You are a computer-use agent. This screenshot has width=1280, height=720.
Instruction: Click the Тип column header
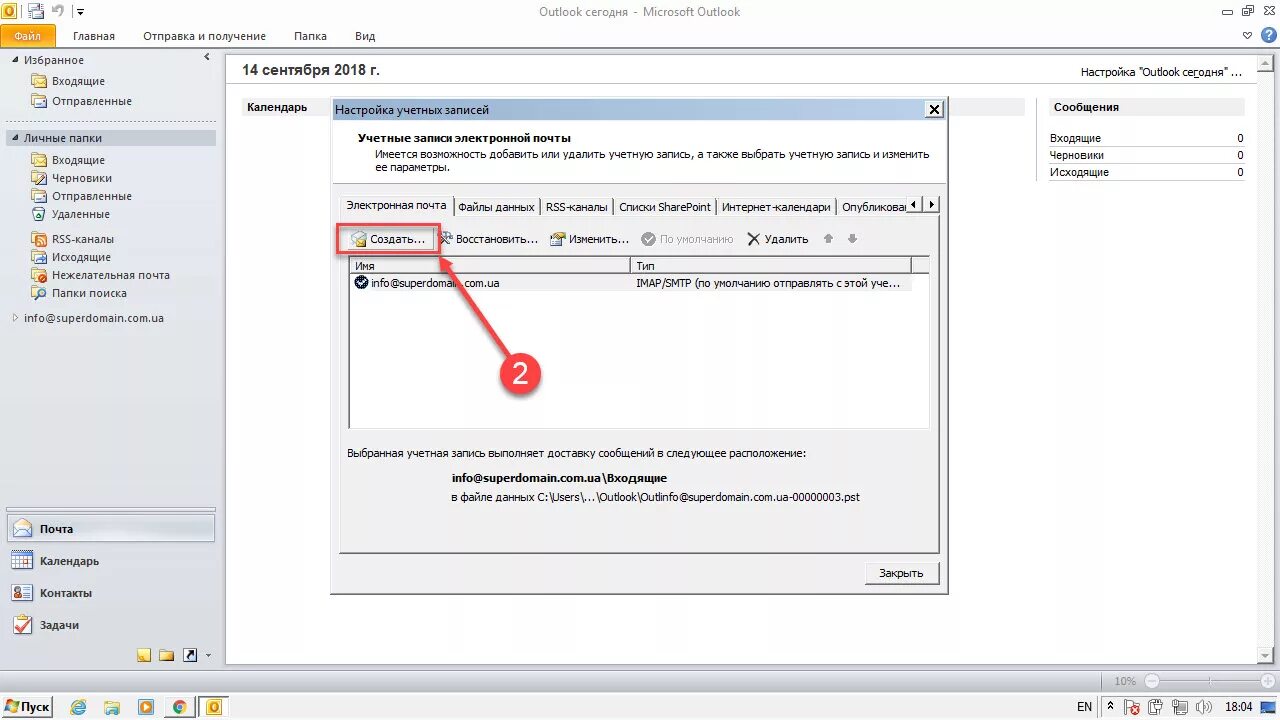(771, 265)
